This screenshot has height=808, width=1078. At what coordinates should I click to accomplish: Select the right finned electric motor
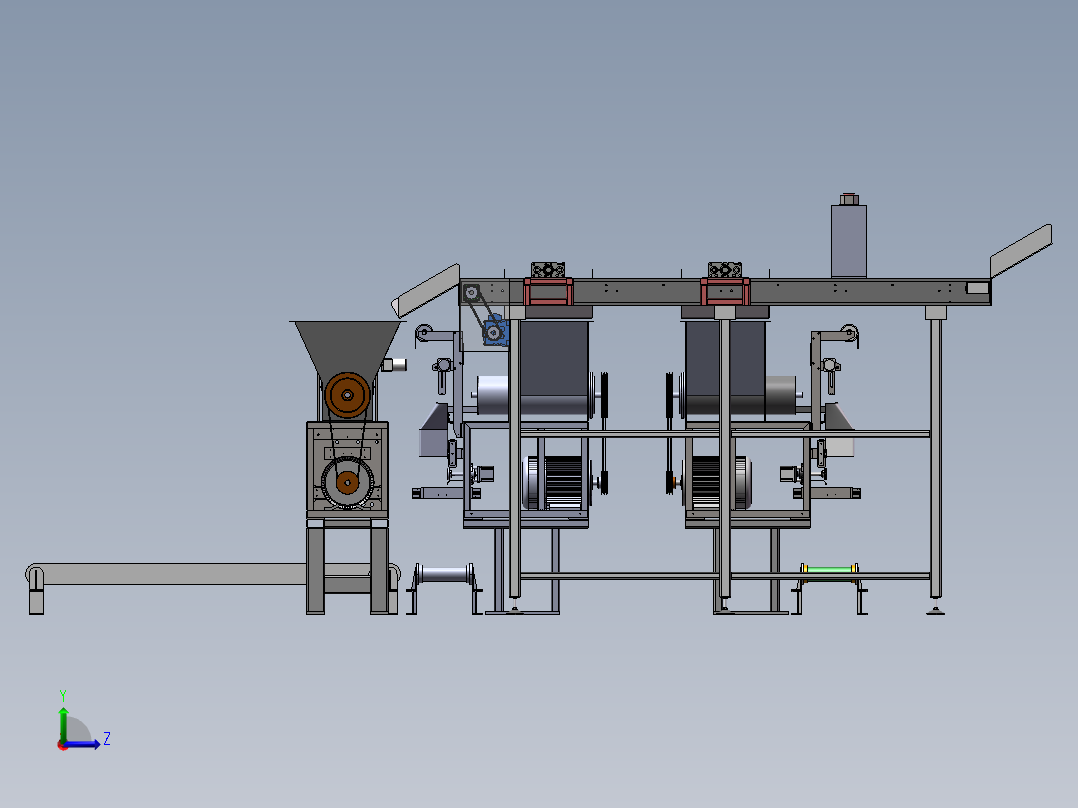[x=718, y=482]
